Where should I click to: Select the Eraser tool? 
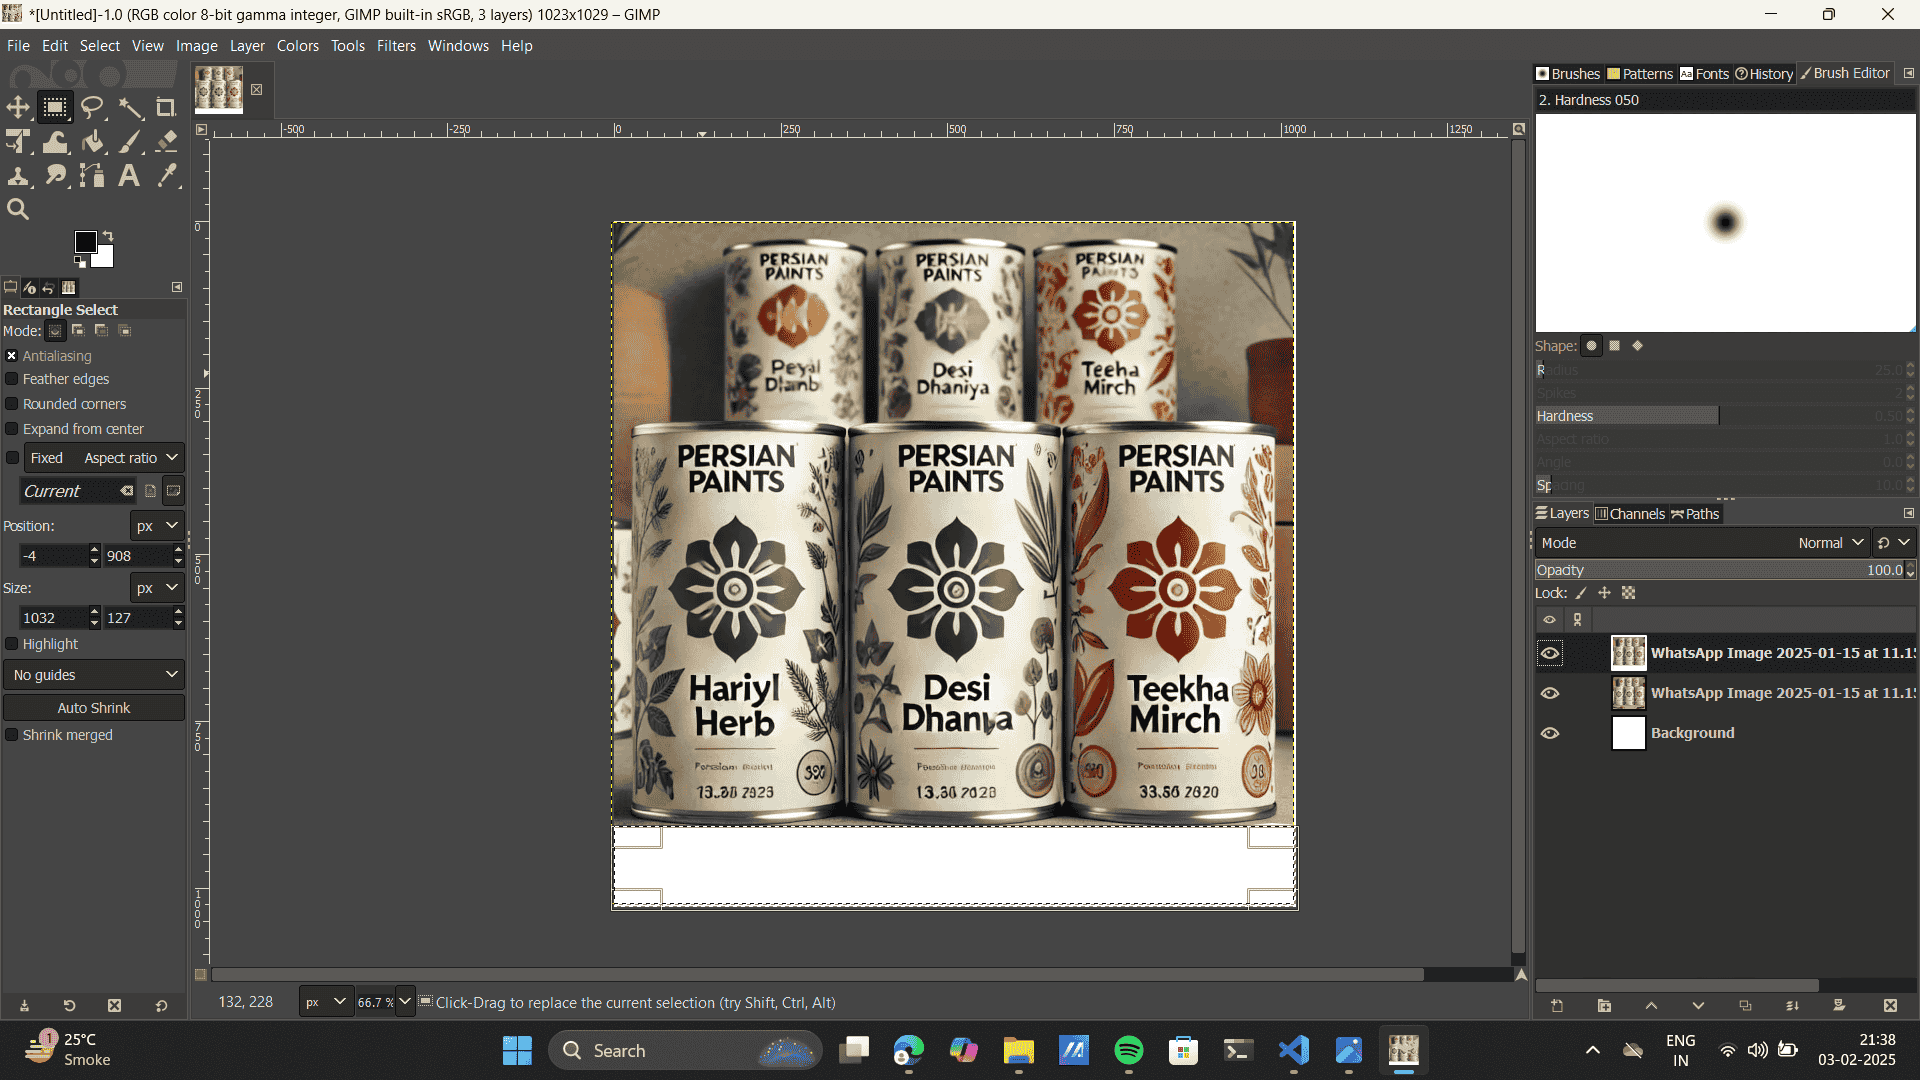point(166,142)
